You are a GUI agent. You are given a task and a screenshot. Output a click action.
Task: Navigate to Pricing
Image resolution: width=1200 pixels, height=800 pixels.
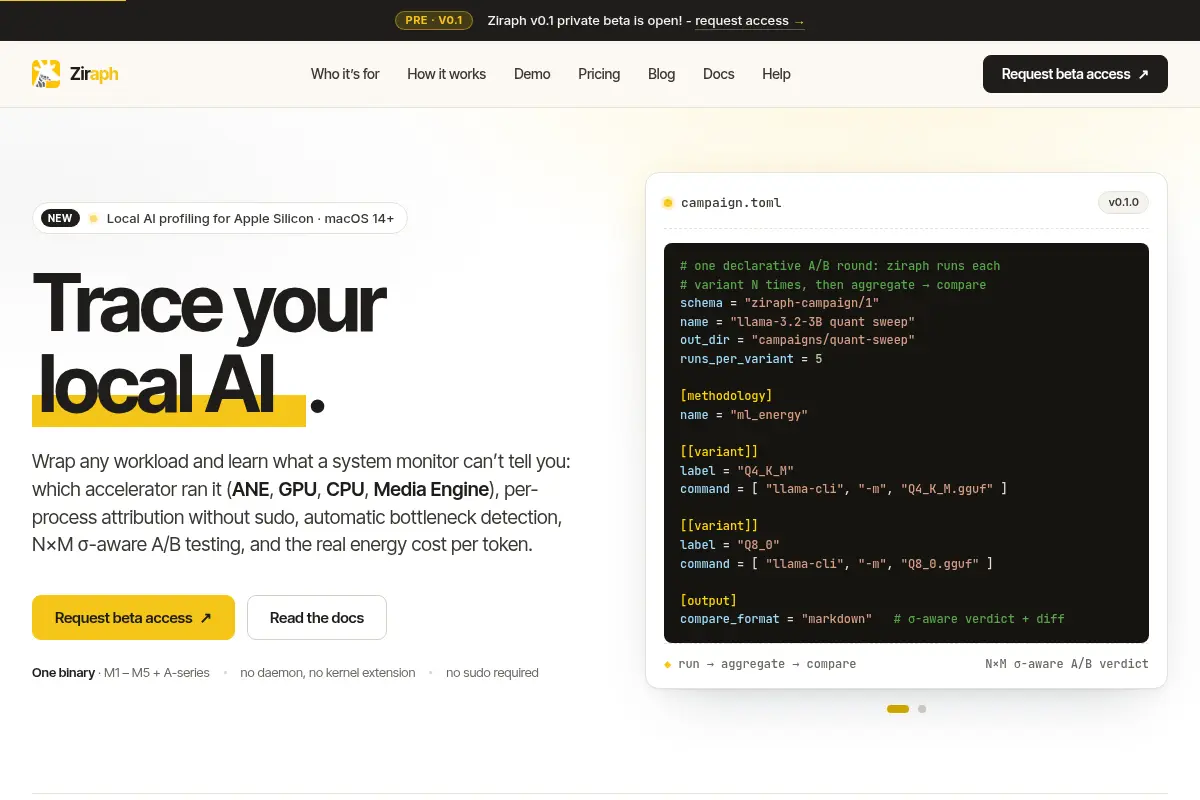coord(599,74)
